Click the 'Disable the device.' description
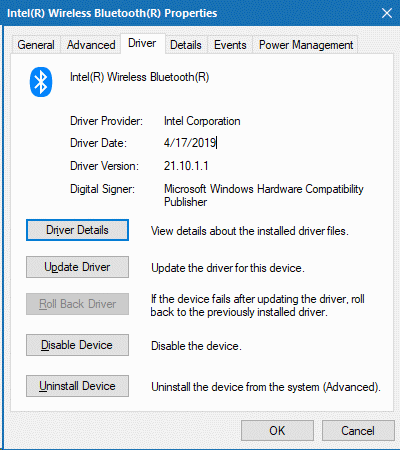 click(196, 346)
